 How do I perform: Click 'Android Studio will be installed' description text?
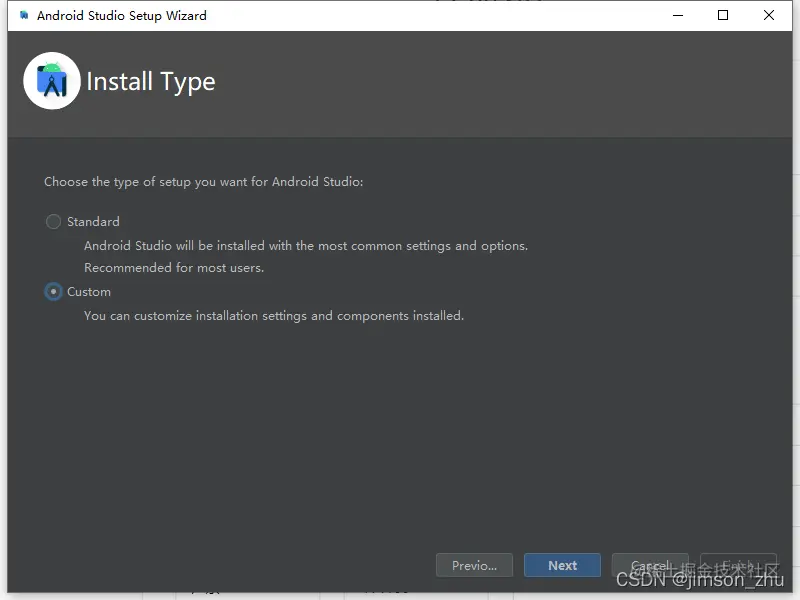(x=306, y=246)
